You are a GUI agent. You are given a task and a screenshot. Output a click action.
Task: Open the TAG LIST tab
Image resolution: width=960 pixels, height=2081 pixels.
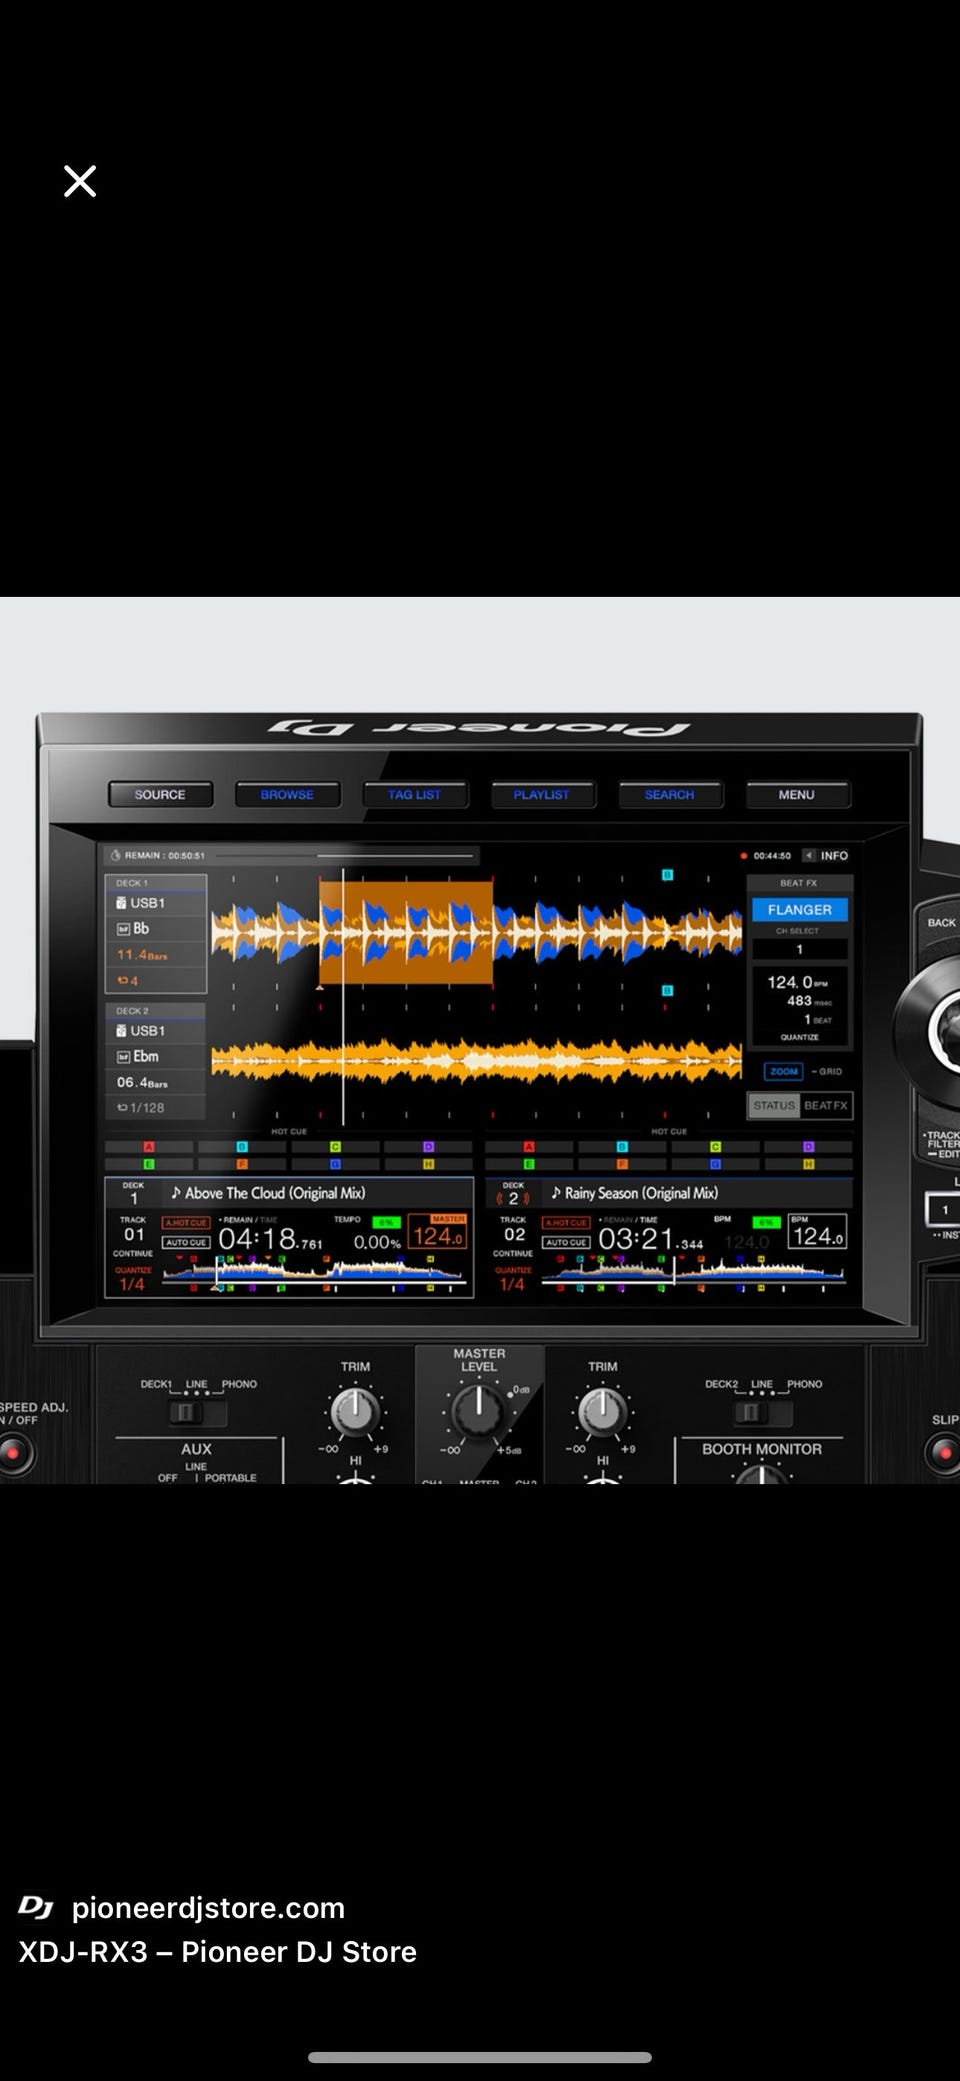tap(414, 795)
